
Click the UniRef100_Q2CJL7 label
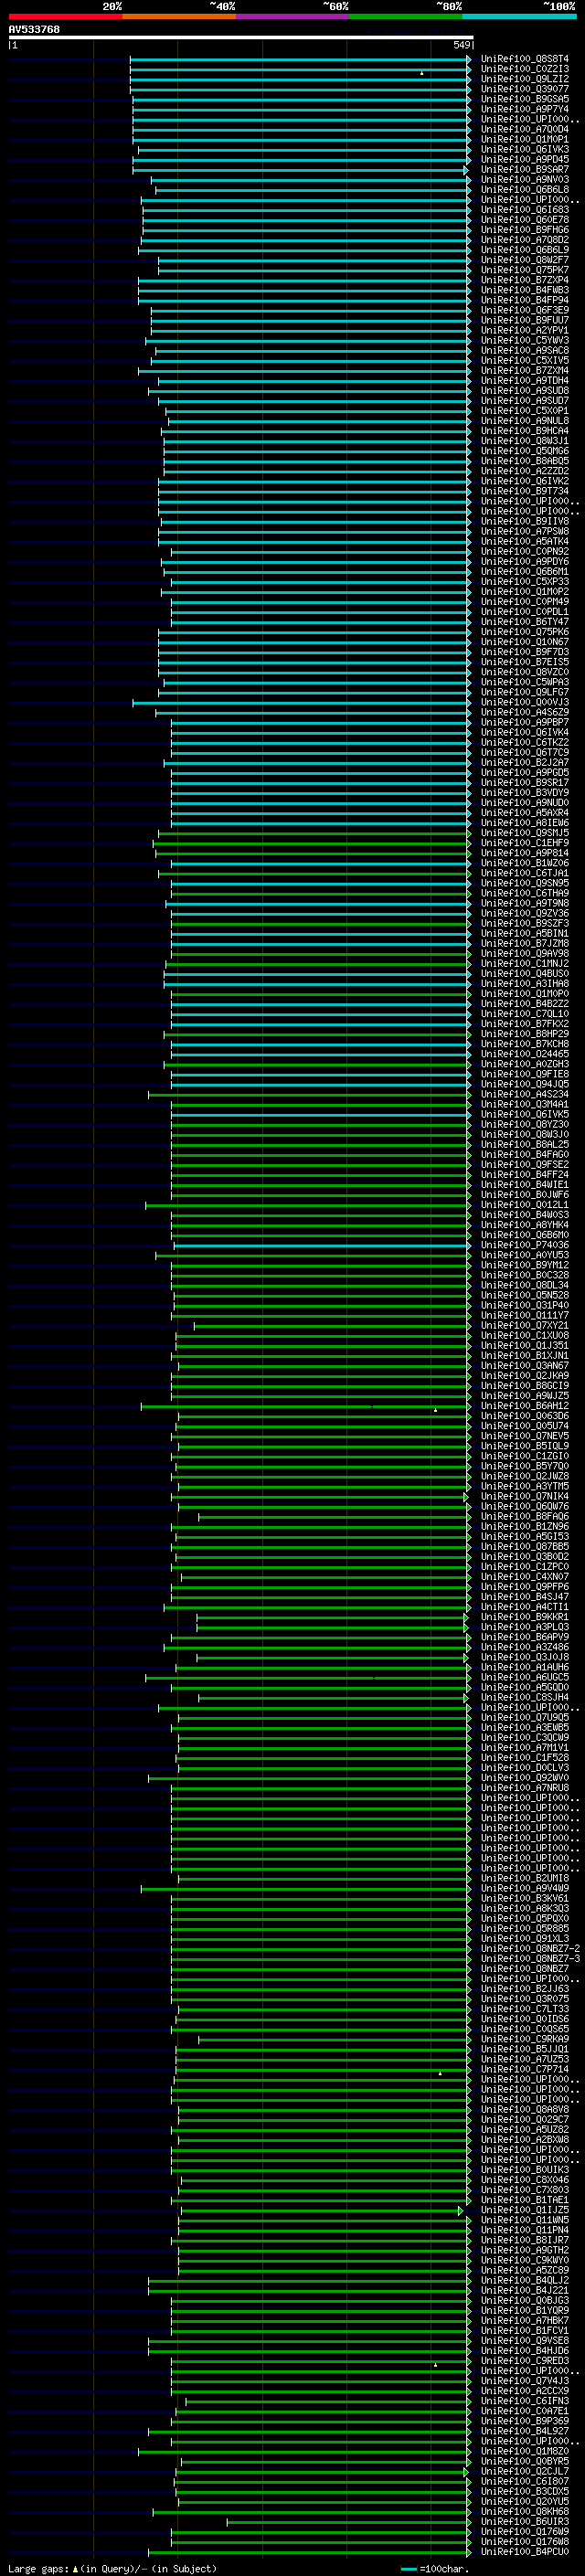pos(524,2471)
